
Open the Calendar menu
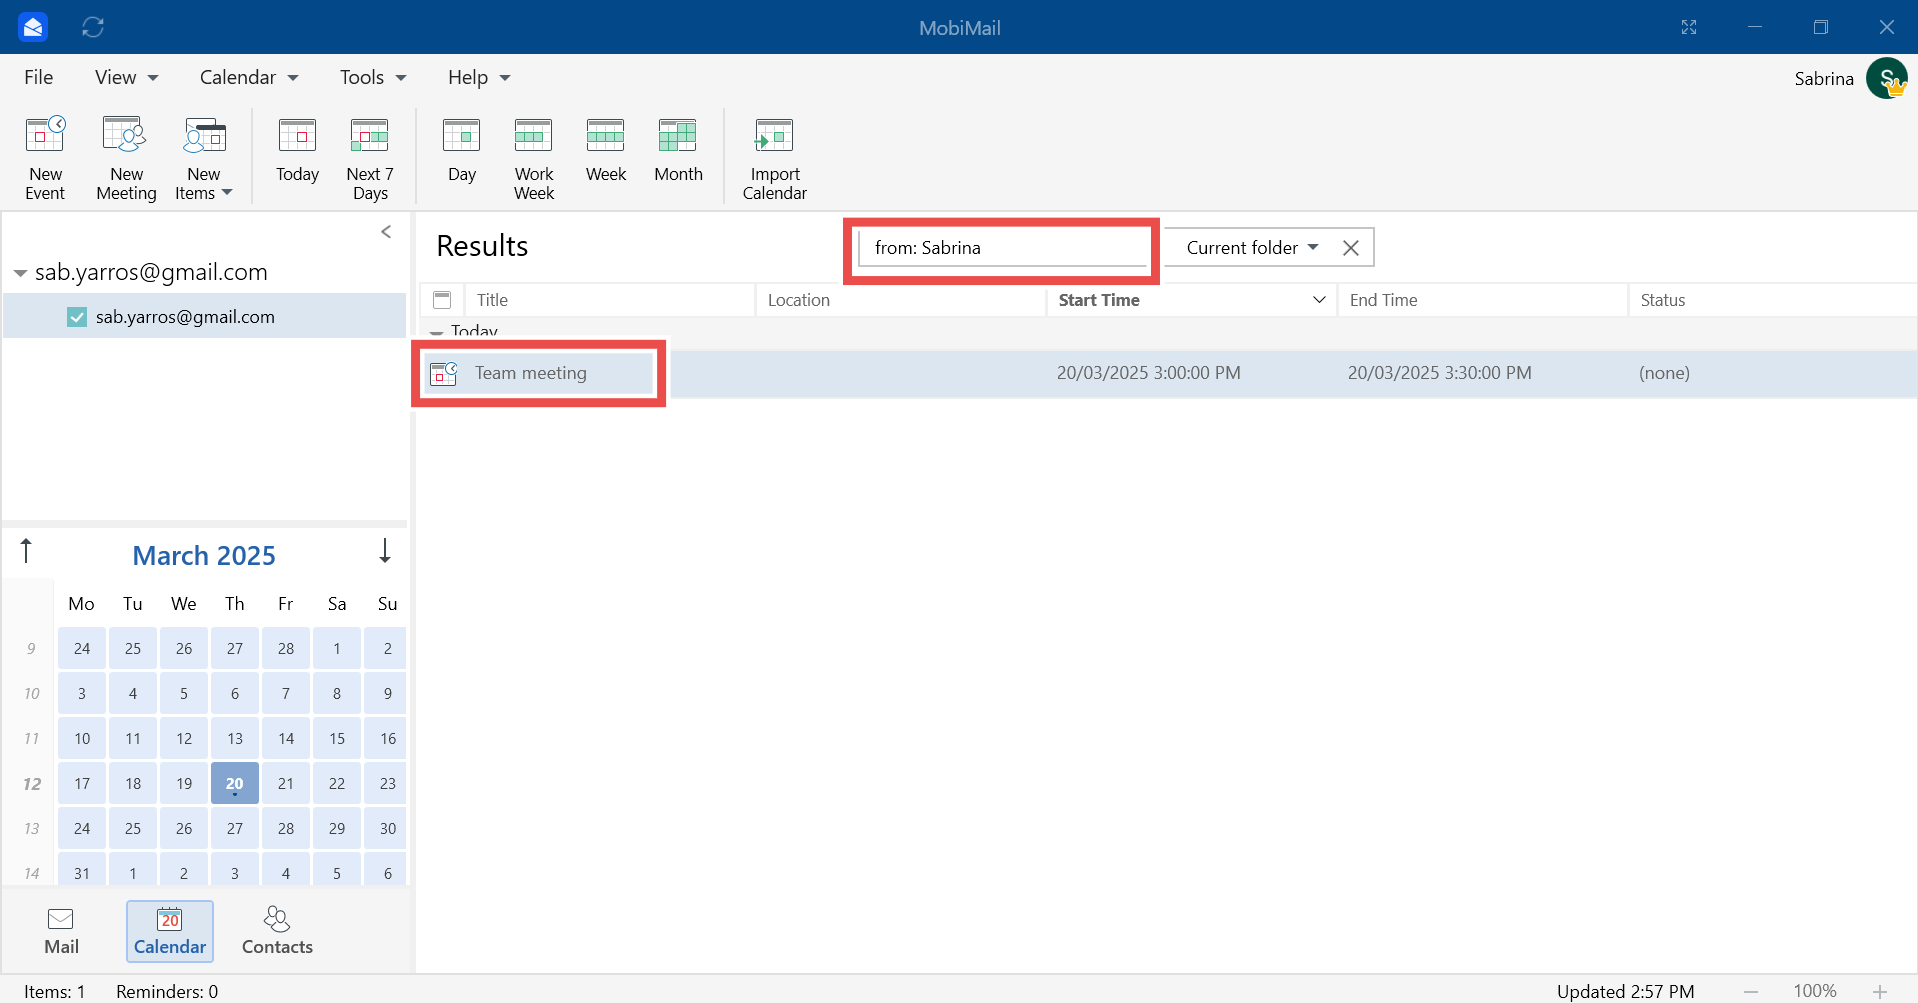[249, 78]
